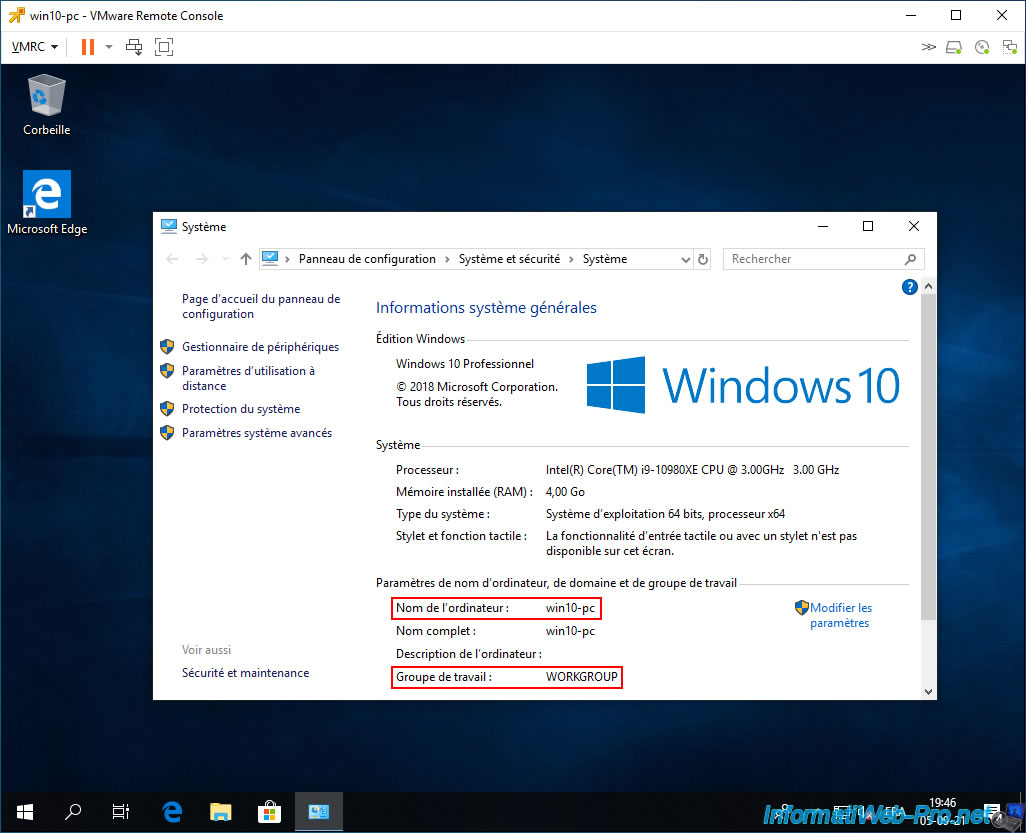Expand the power options dropdown arrow
The image size is (1026, 833).
point(109,47)
